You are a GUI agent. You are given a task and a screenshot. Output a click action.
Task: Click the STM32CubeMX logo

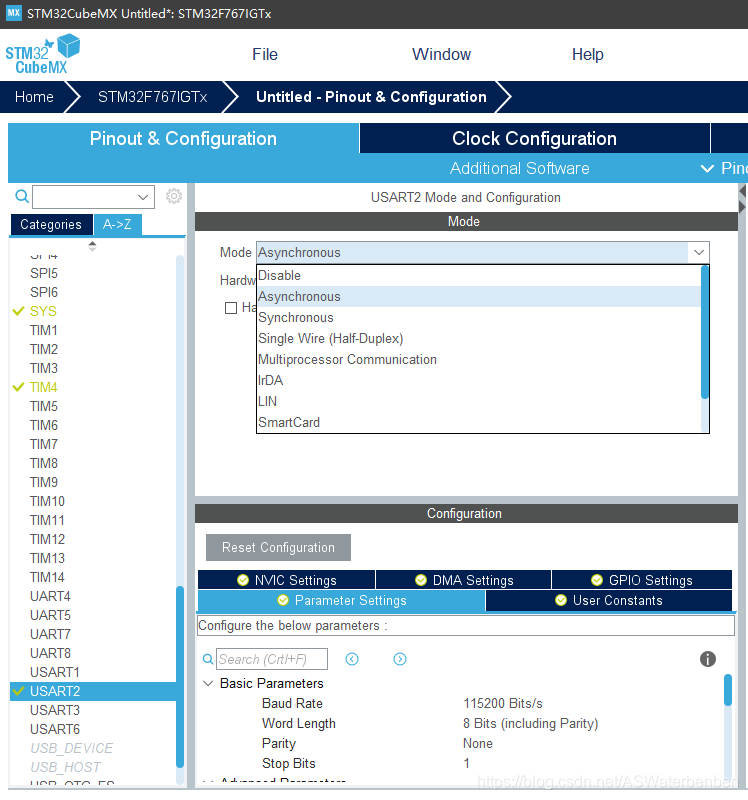(43, 55)
